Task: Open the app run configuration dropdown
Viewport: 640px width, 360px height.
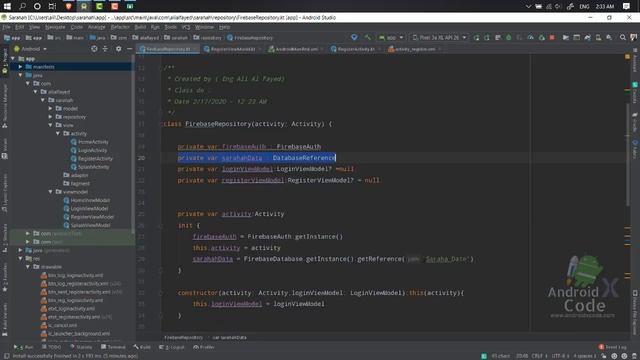Action: (x=391, y=38)
